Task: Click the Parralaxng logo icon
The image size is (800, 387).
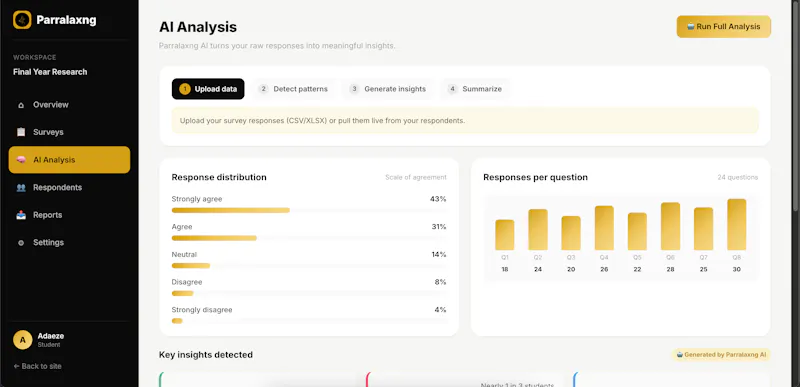Action: click(22, 20)
